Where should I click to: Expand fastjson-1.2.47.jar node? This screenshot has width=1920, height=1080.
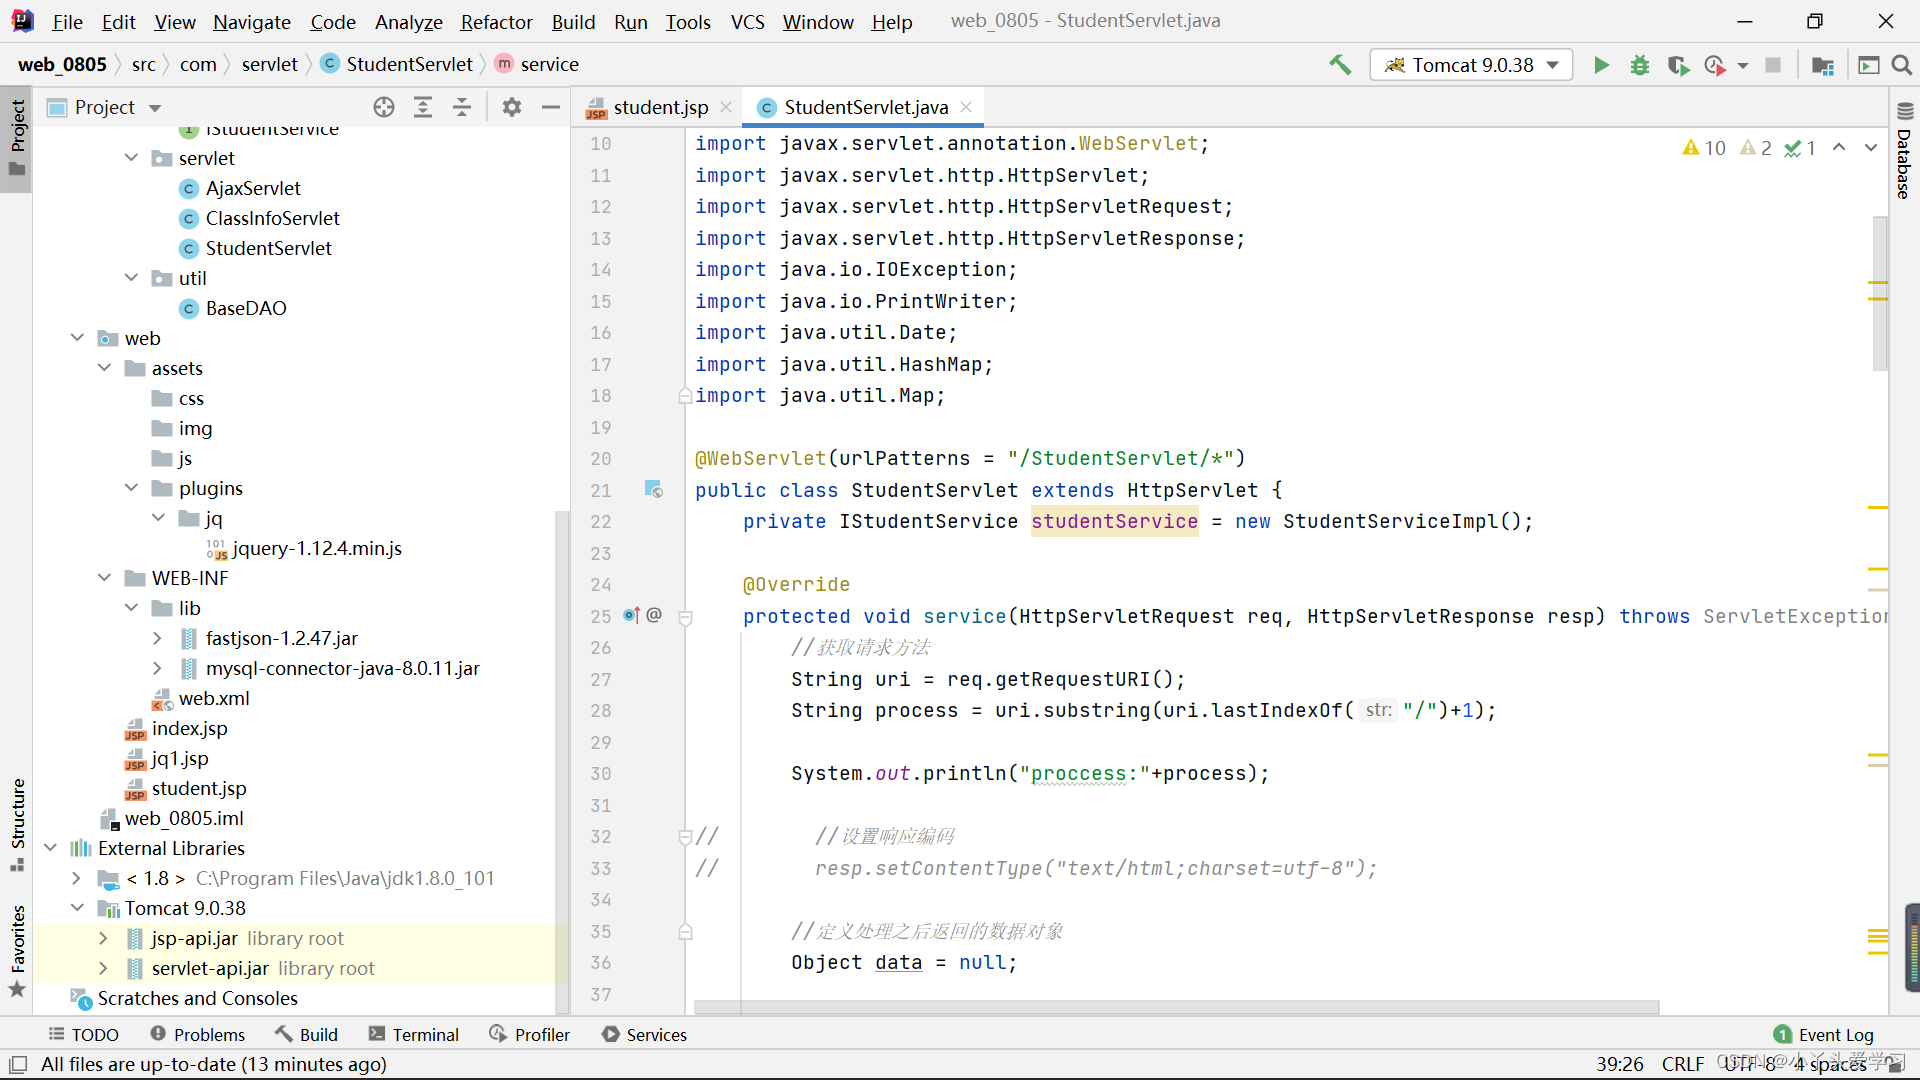157,638
